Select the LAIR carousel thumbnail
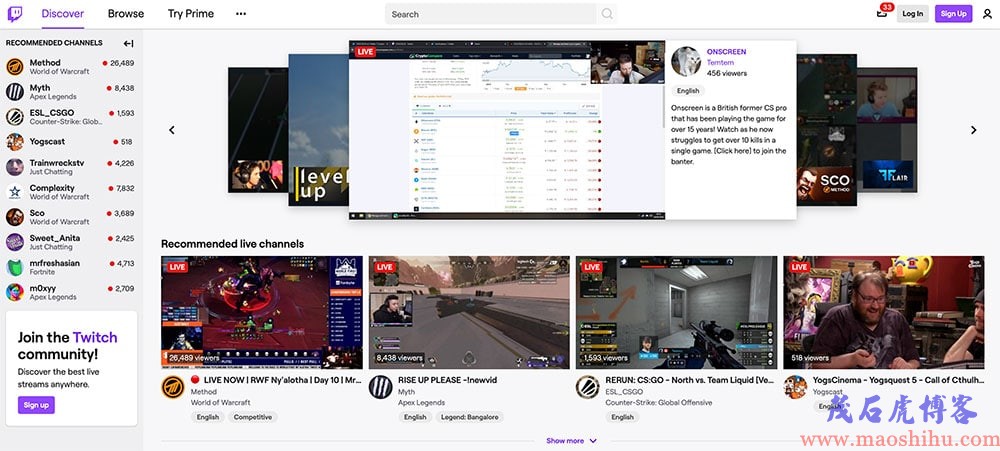The image size is (1000, 451). click(x=887, y=129)
